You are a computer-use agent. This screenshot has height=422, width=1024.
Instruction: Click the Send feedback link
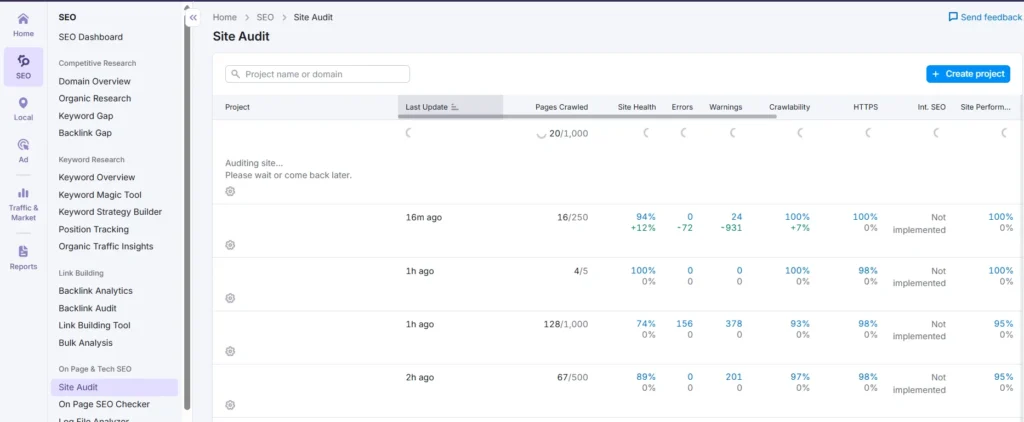985,17
